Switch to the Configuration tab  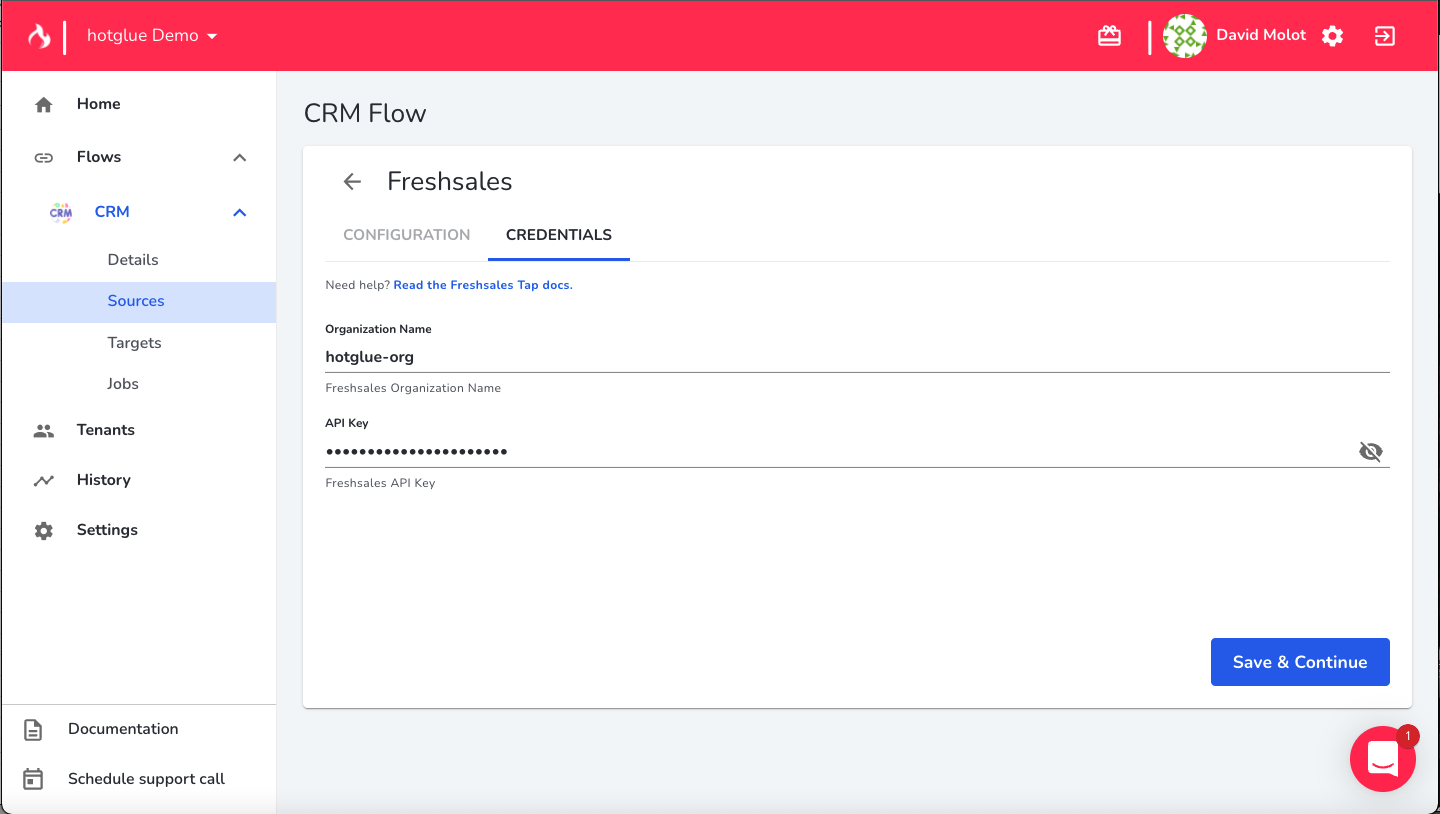pos(407,235)
